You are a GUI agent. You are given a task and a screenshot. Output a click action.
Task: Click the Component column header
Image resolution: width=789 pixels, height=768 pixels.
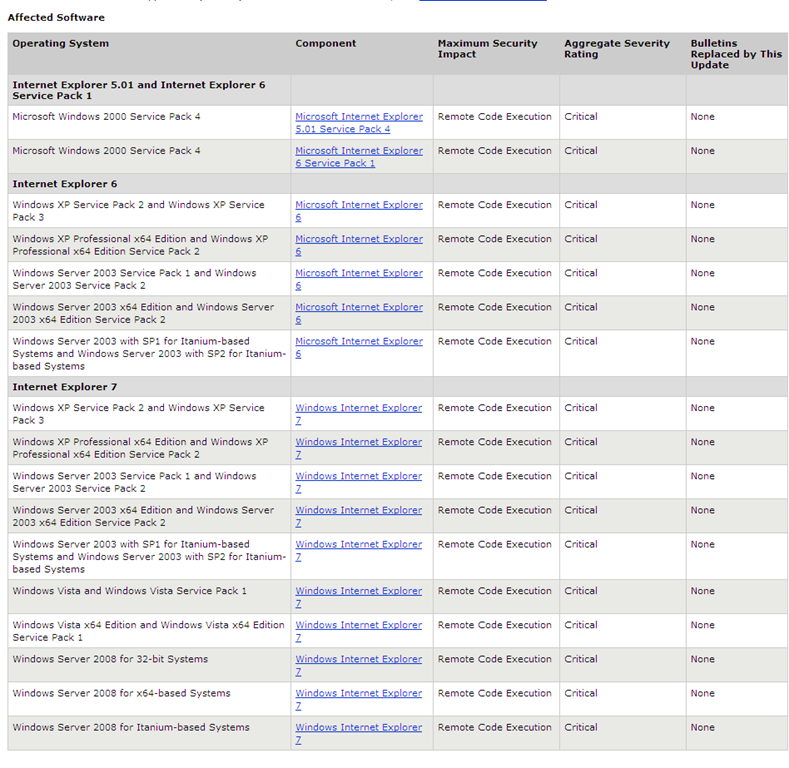pyautogui.click(x=326, y=44)
